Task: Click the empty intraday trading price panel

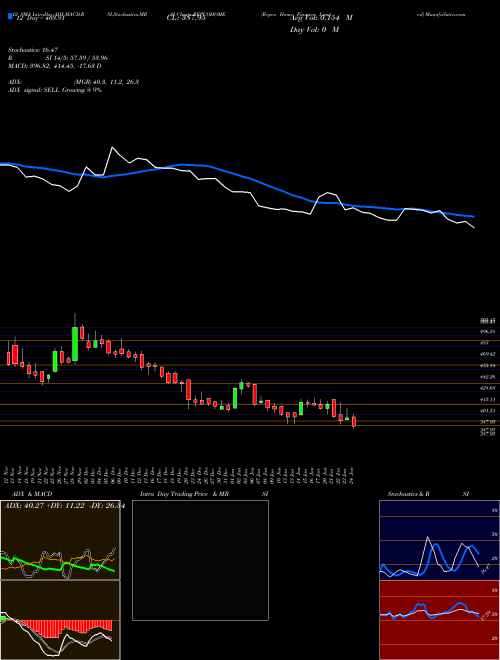Action: pyautogui.click(x=200, y=560)
